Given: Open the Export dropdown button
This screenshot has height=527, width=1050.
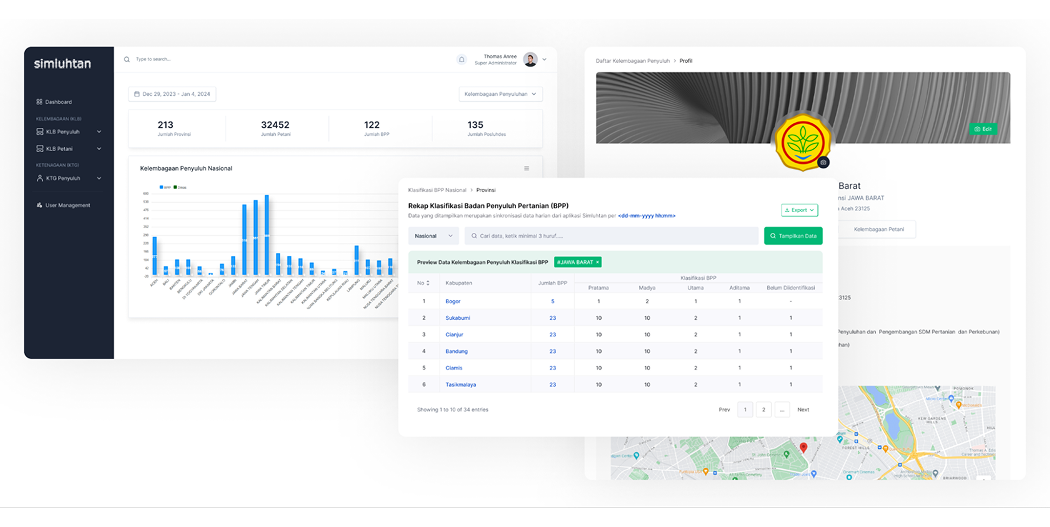Looking at the screenshot, I should point(800,210).
